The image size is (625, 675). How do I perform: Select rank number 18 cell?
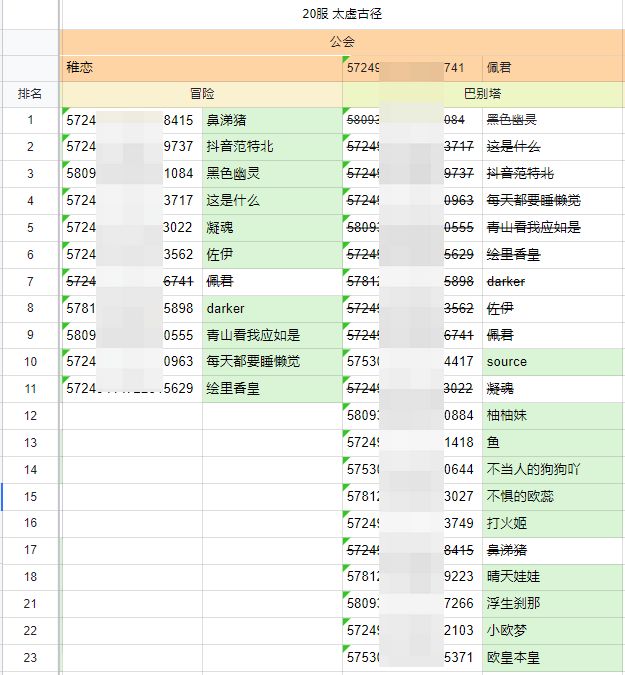pos(30,577)
